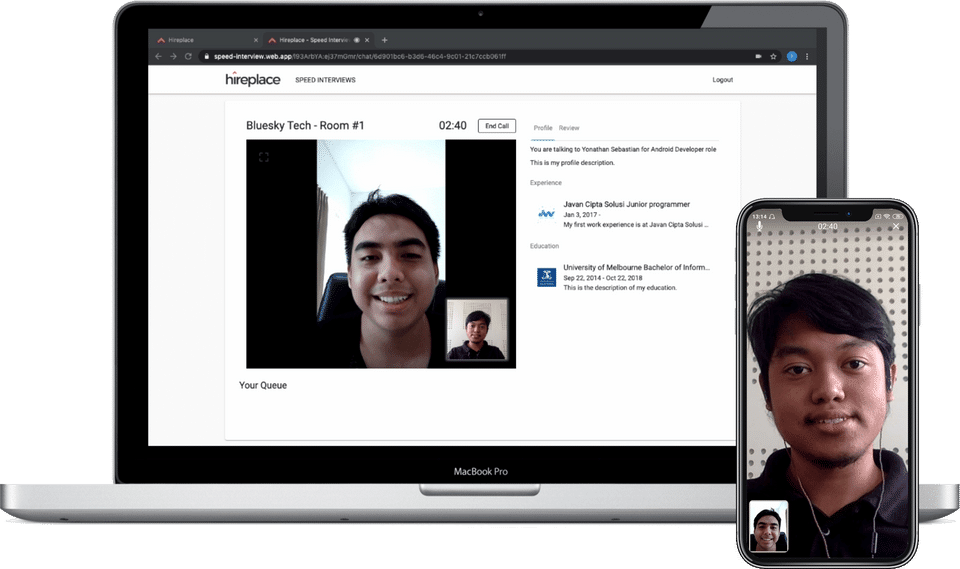The height and width of the screenshot is (569, 960).
Task: Click the Bluesky Tech - Room #1 title
Action: pyautogui.click(x=305, y=126)
